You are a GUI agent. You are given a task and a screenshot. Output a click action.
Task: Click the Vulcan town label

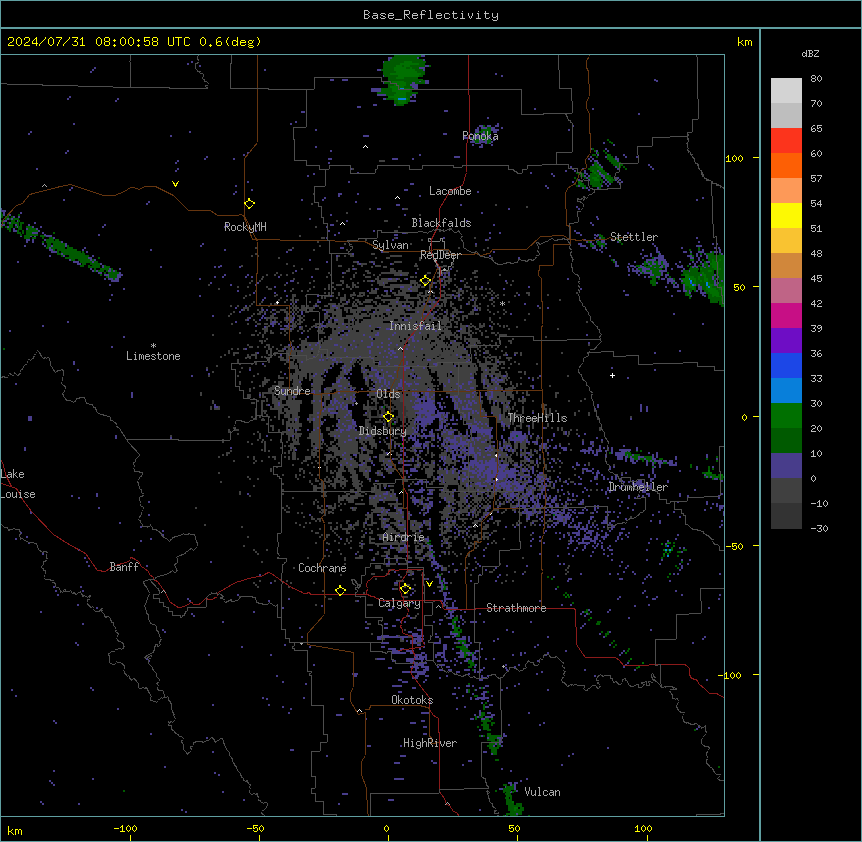pos(543,792)
